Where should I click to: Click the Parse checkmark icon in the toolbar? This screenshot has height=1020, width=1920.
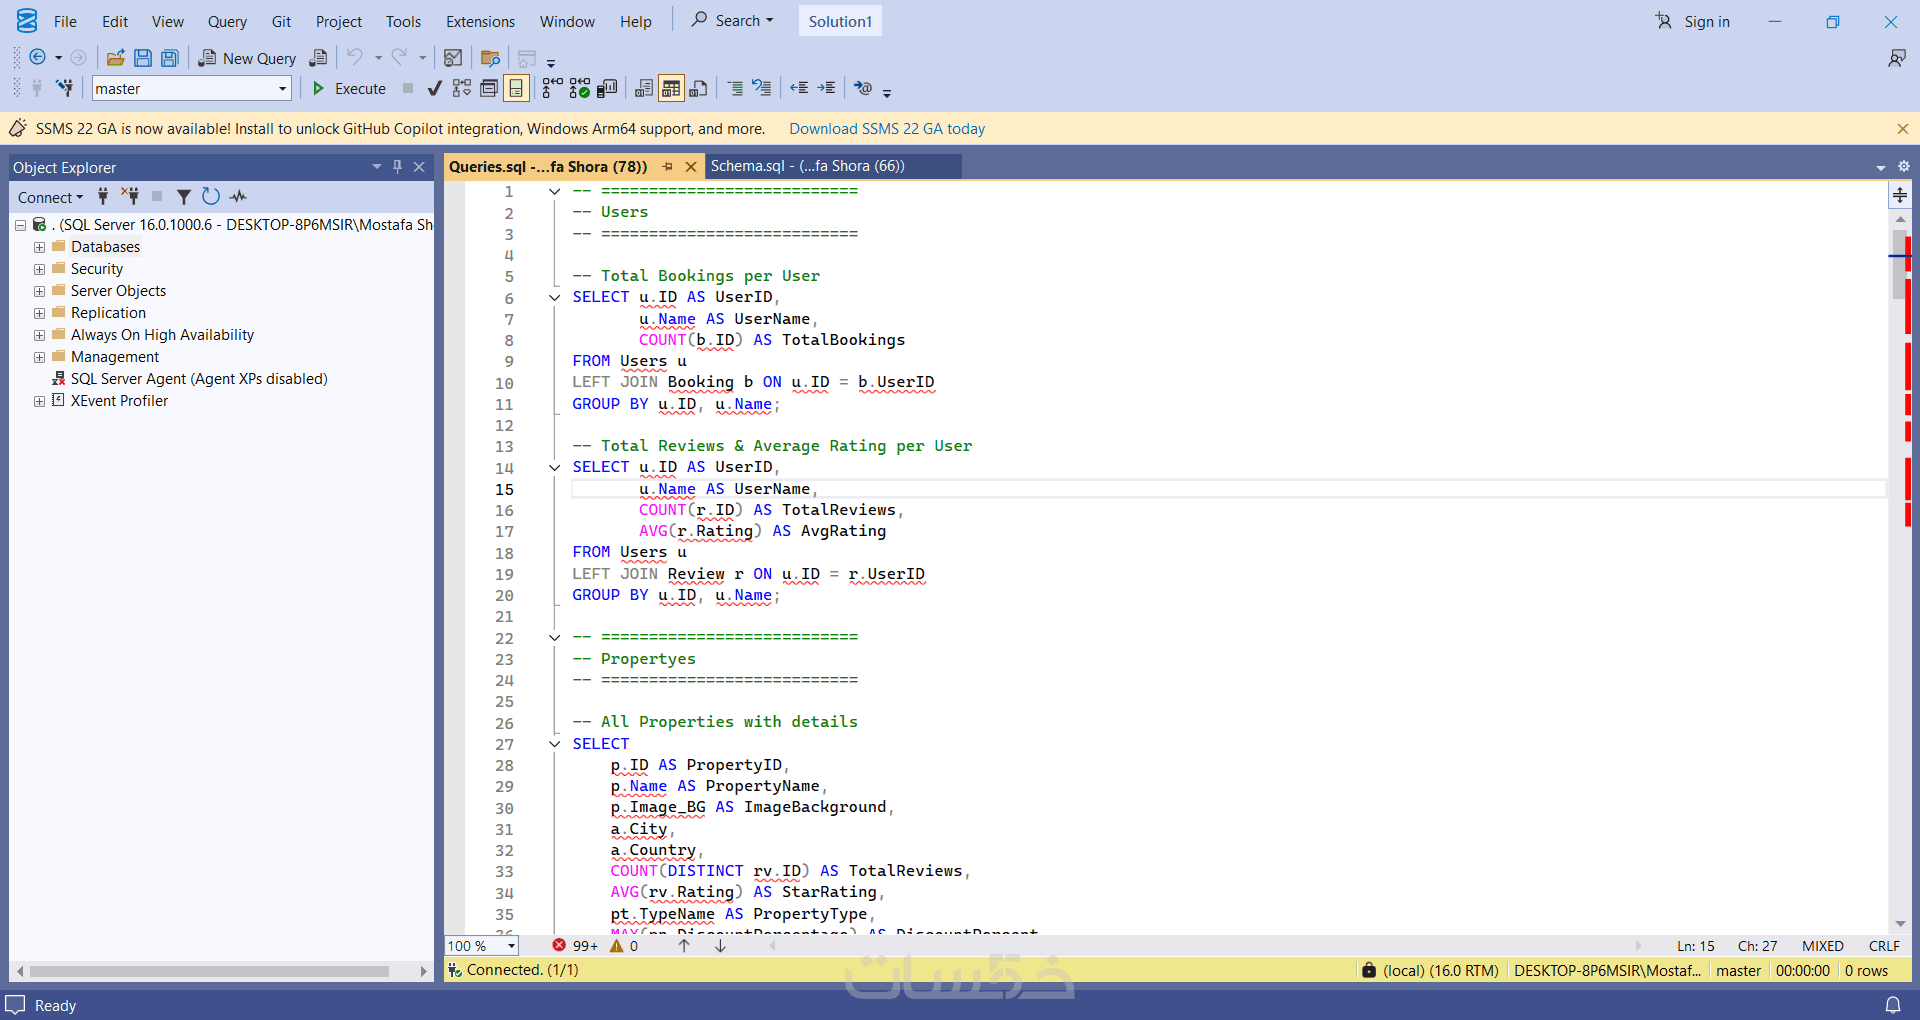coord(434,89)
